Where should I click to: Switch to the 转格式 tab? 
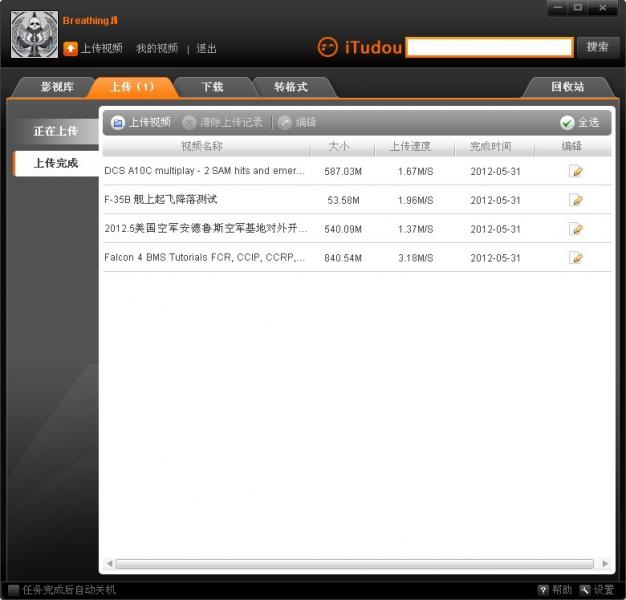pos(290,87)
